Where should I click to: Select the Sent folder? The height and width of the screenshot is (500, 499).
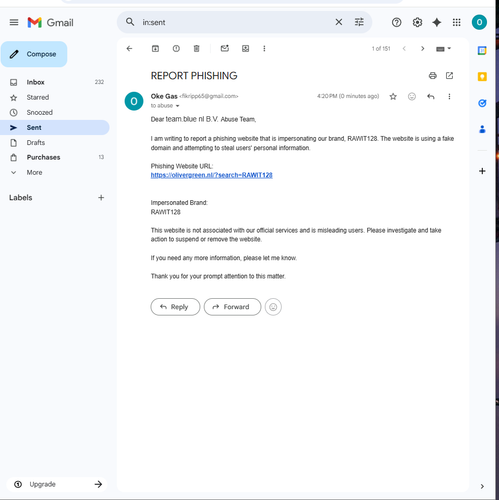[x=55, y=127]
